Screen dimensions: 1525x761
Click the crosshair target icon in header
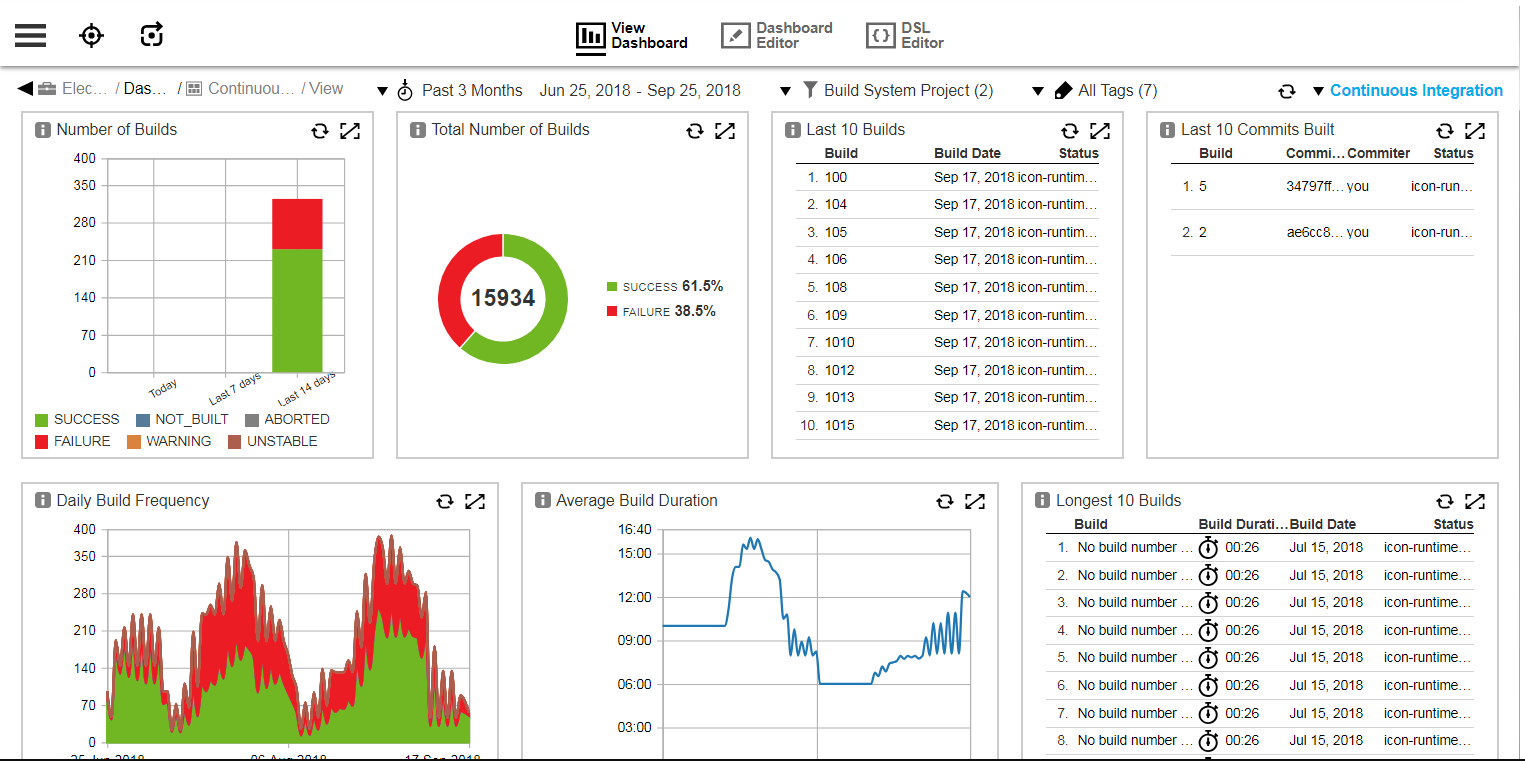[x=91, y=36]
